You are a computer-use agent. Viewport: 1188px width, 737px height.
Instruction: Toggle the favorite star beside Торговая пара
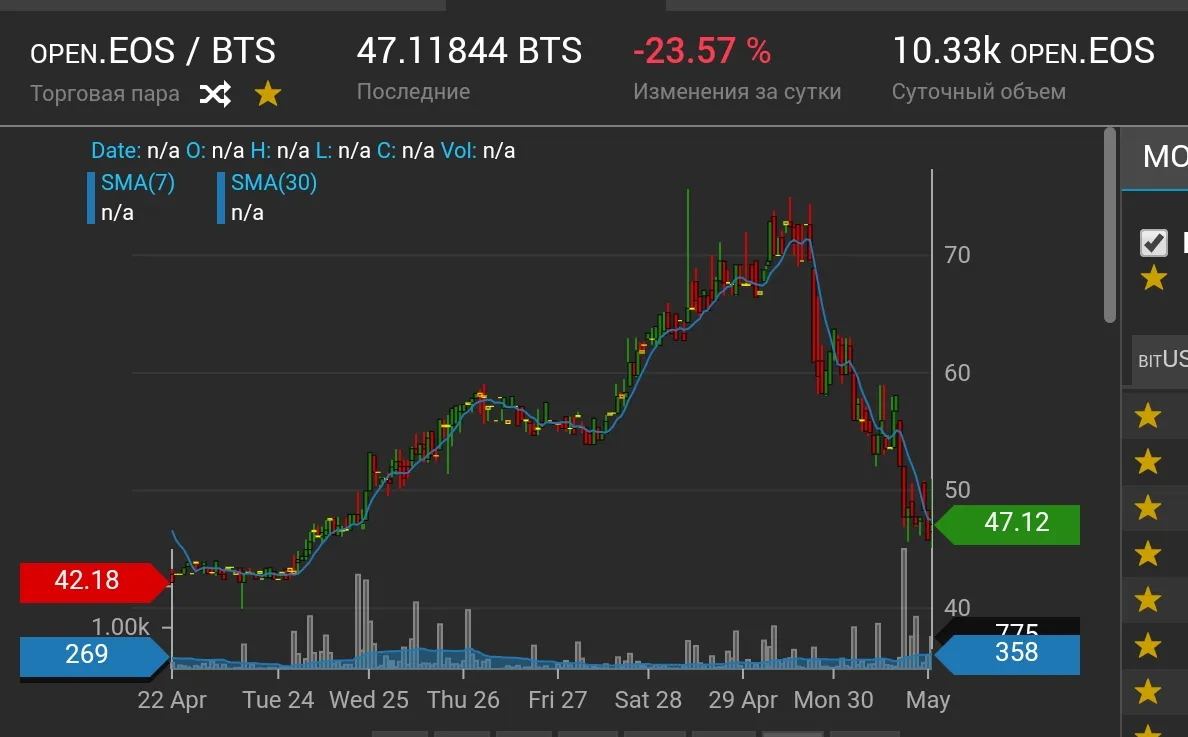(x=267, y=95)
